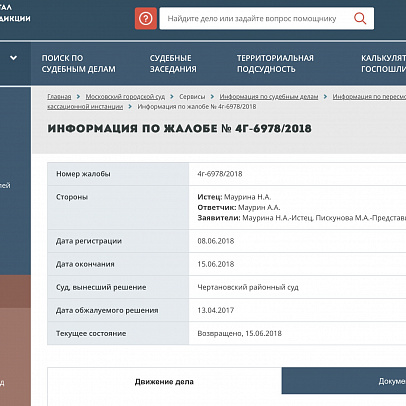Open Информация по судебным делам breadcrumb
Image resolution: width=406 pixels, height=406 pixels.
[269, 97]
